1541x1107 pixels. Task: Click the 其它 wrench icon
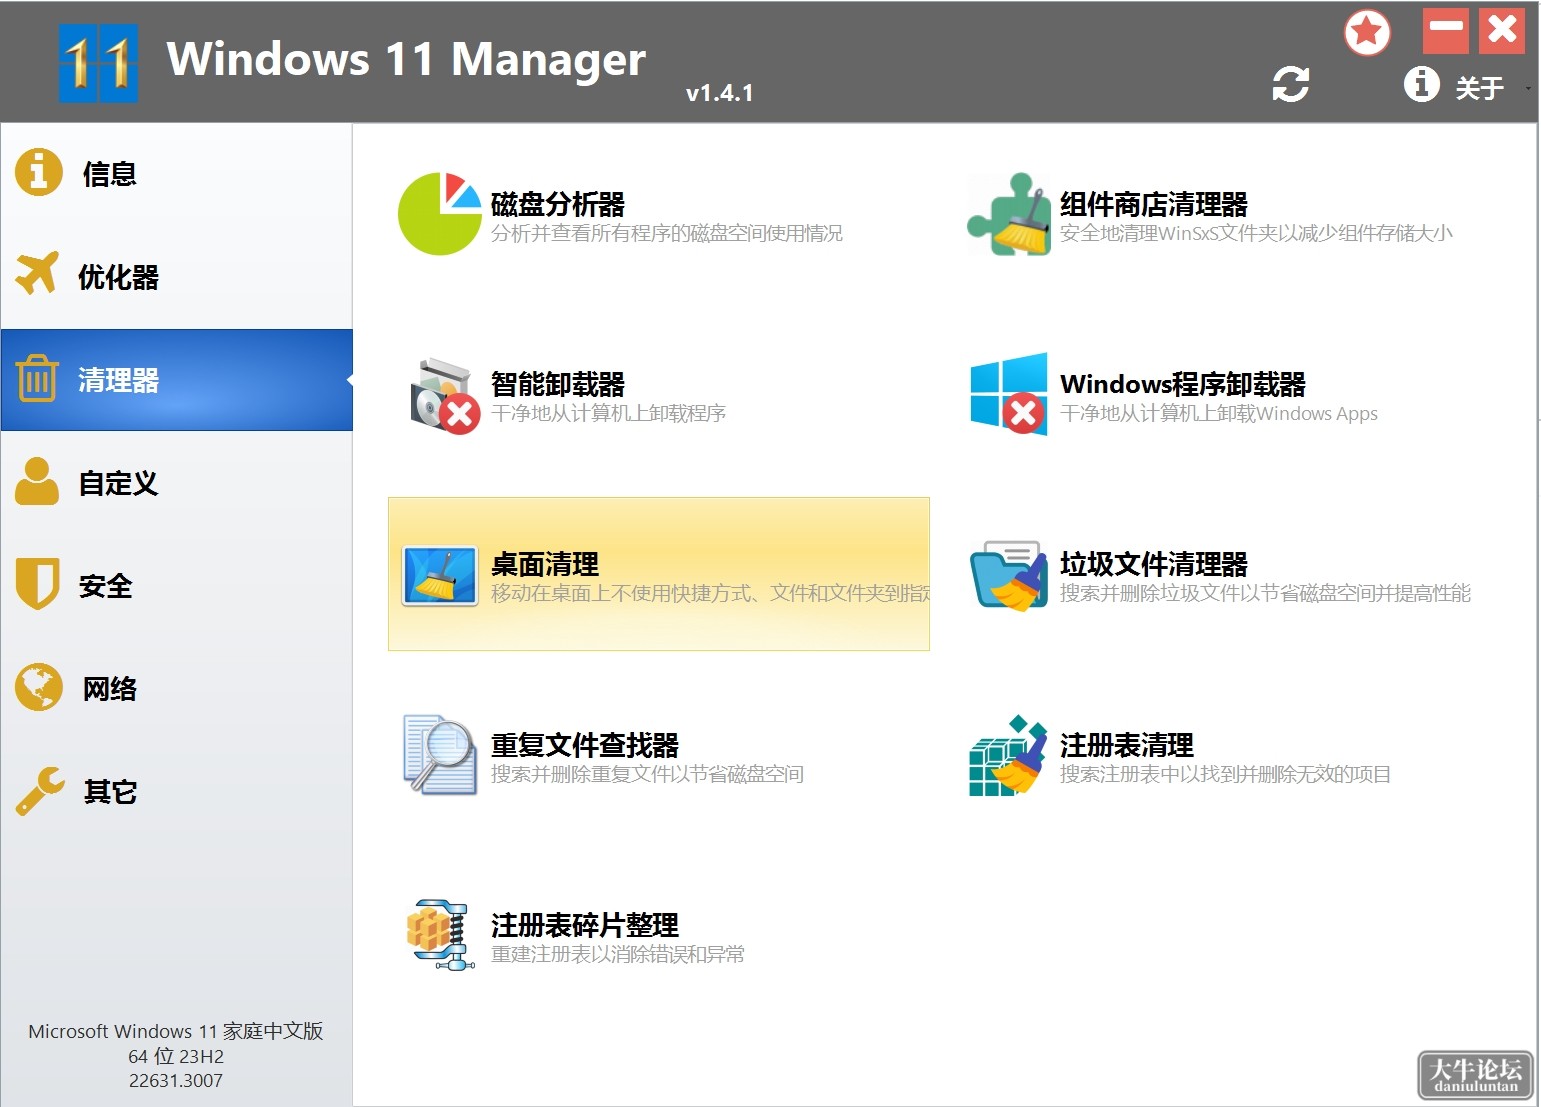tap(40, 791)
